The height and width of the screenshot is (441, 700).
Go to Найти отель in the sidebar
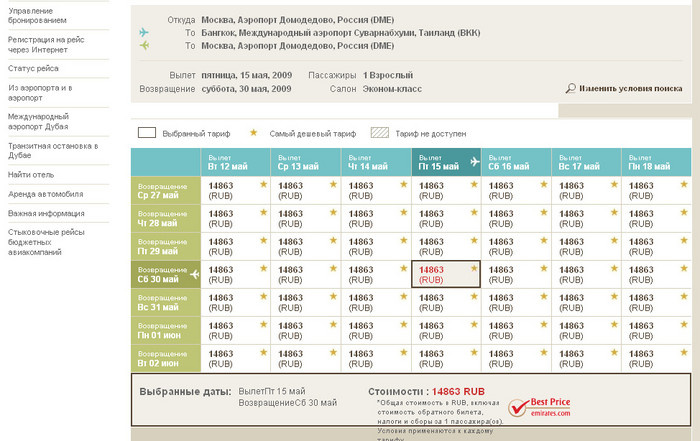(31, 175)
